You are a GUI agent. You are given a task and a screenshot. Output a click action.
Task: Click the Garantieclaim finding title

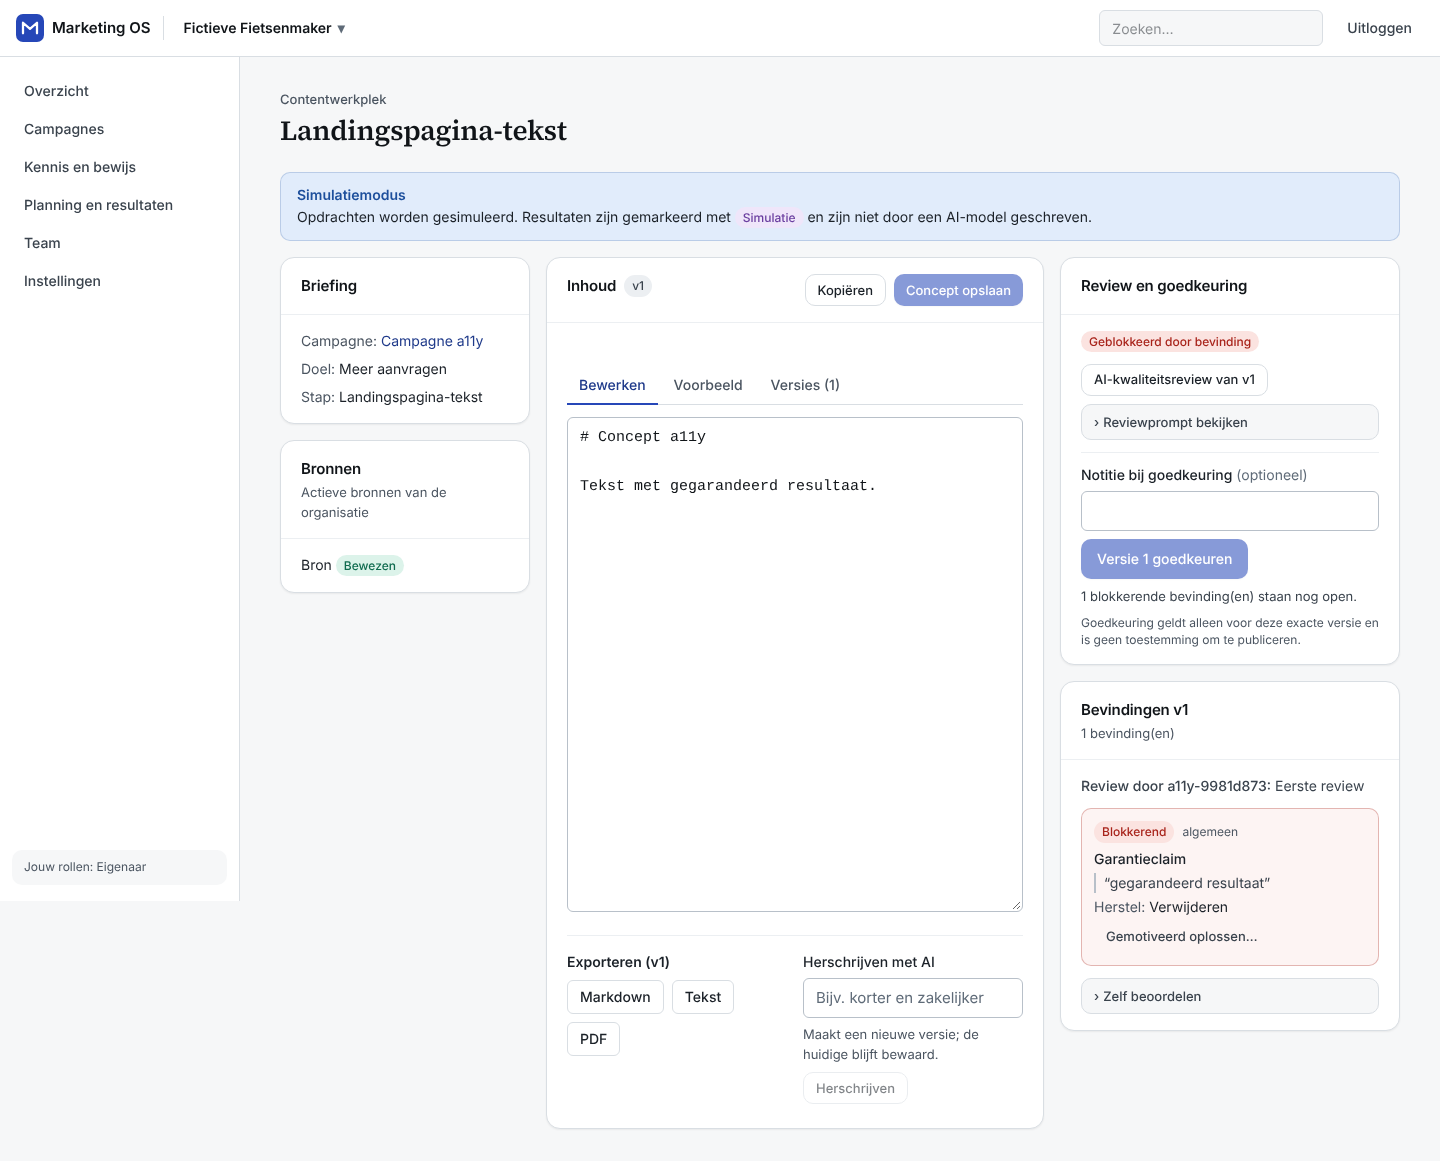click(x=1140, y=859)
